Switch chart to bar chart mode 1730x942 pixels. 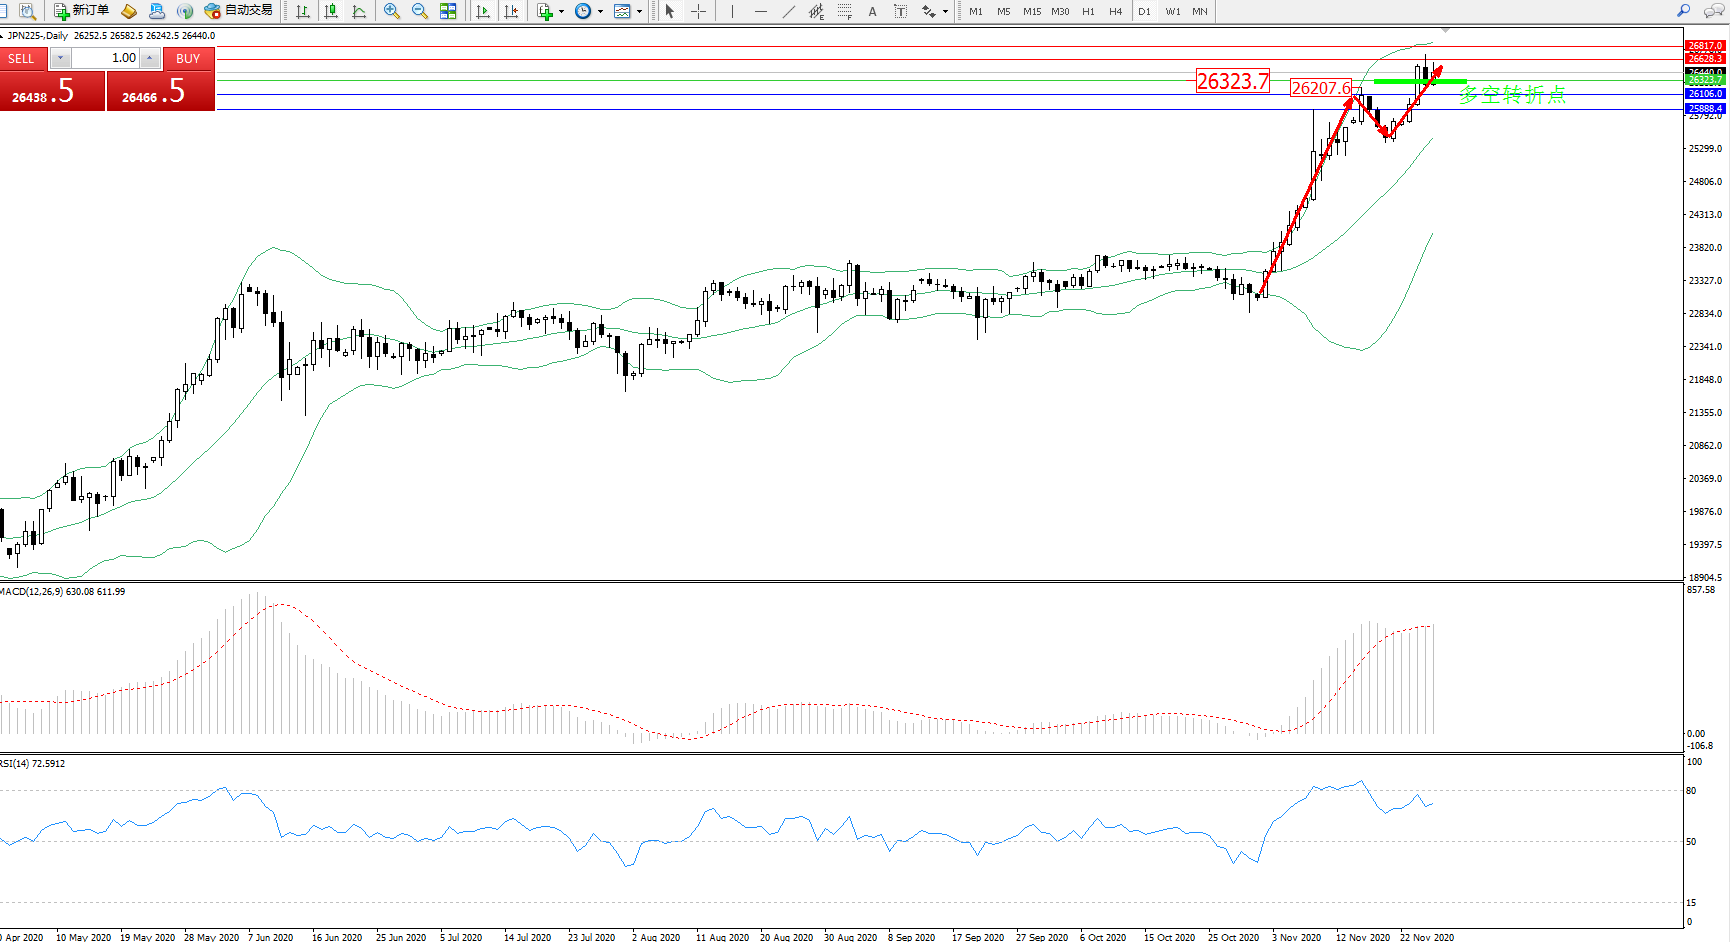303,11
